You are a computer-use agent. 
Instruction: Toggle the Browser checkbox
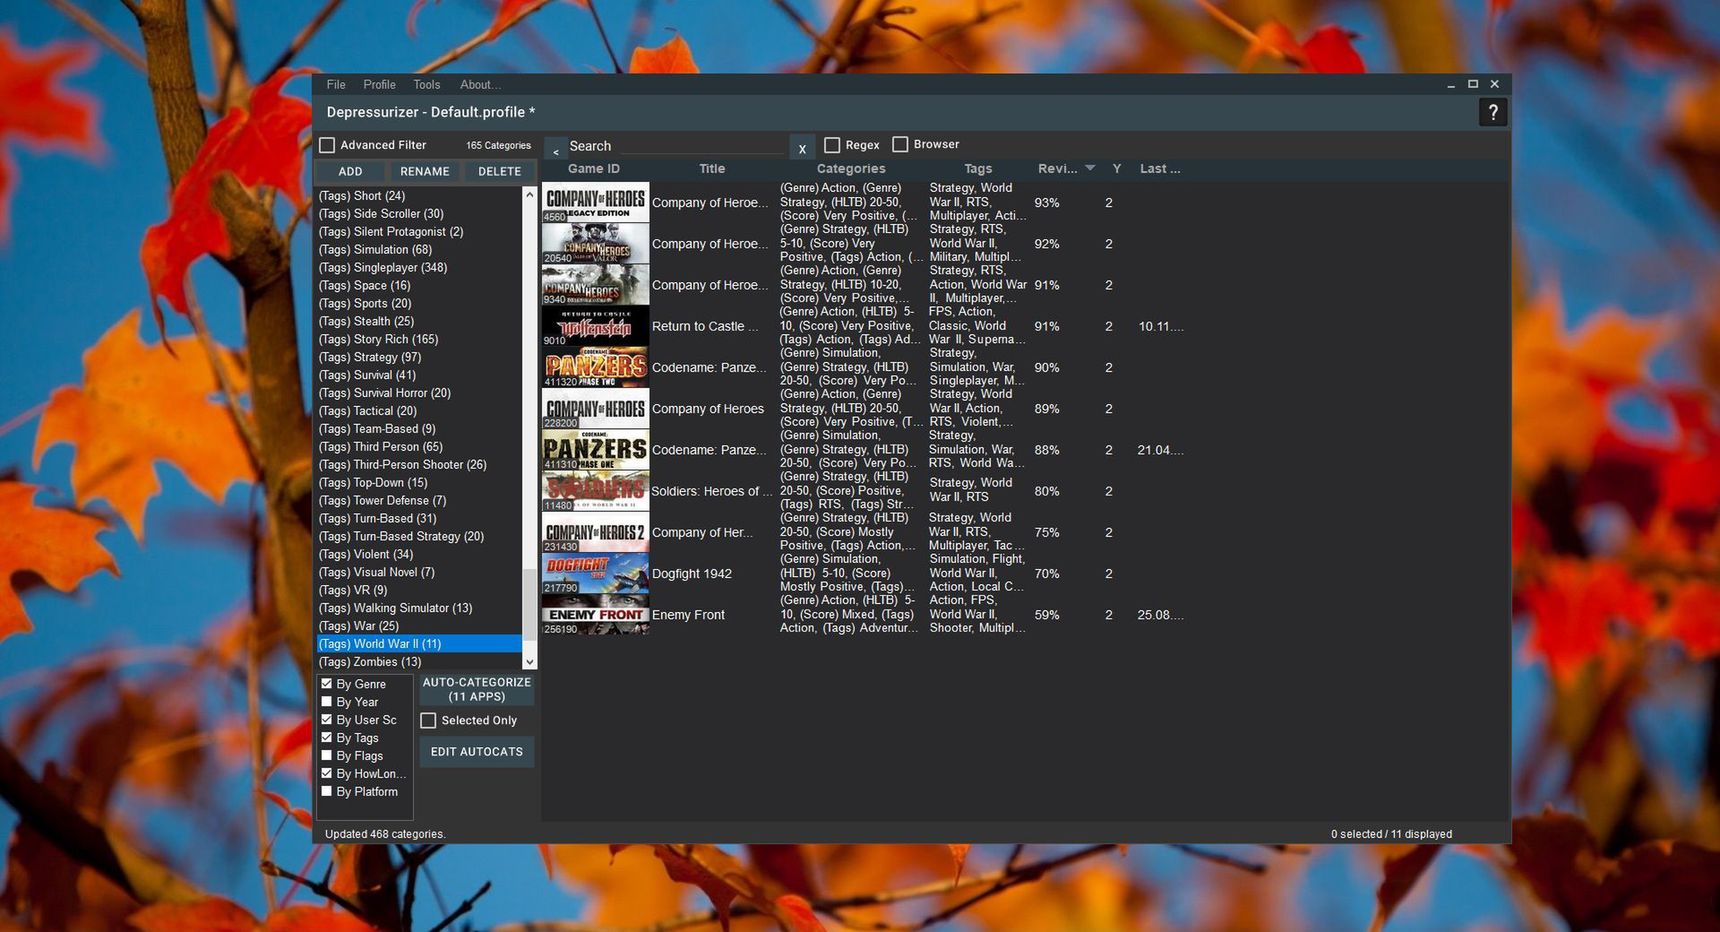900,144
